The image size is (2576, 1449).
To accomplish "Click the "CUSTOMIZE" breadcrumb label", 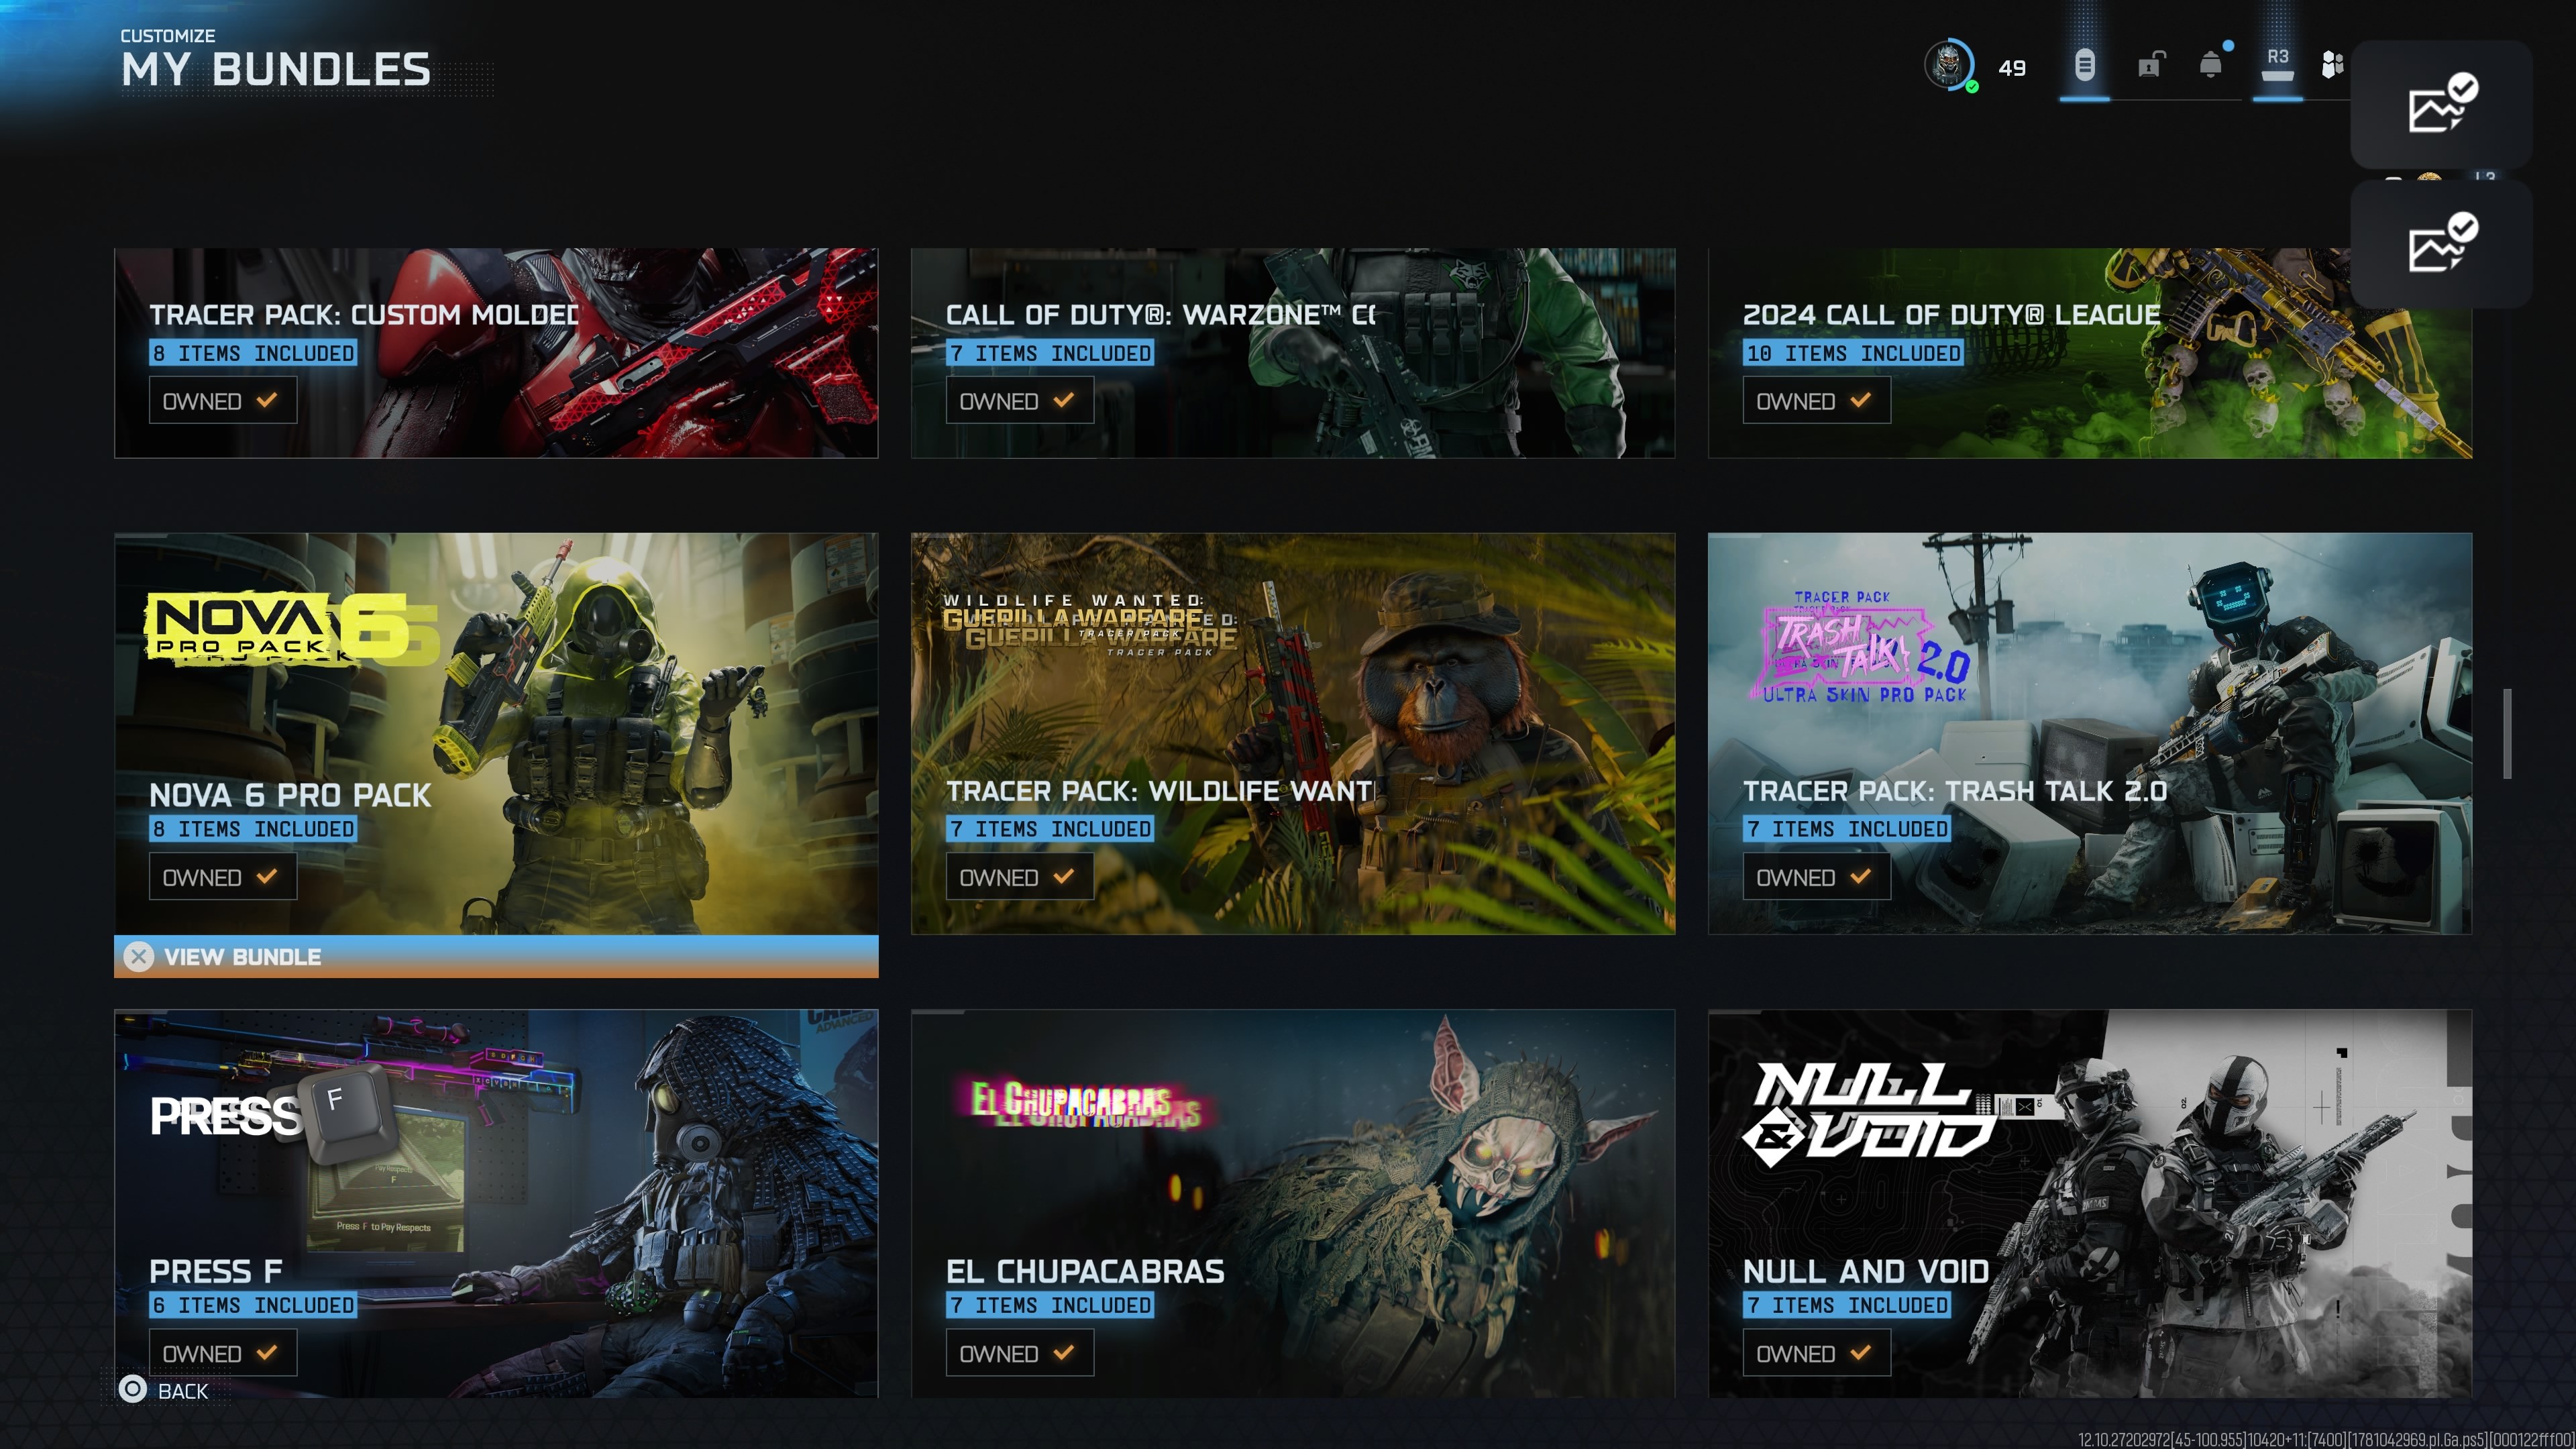I will (168, 36).
